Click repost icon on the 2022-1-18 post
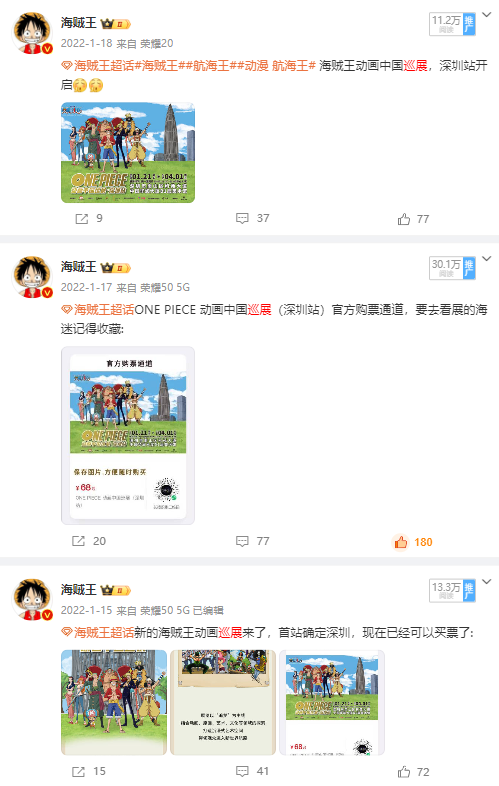499x786 pixels. point(81,219)
